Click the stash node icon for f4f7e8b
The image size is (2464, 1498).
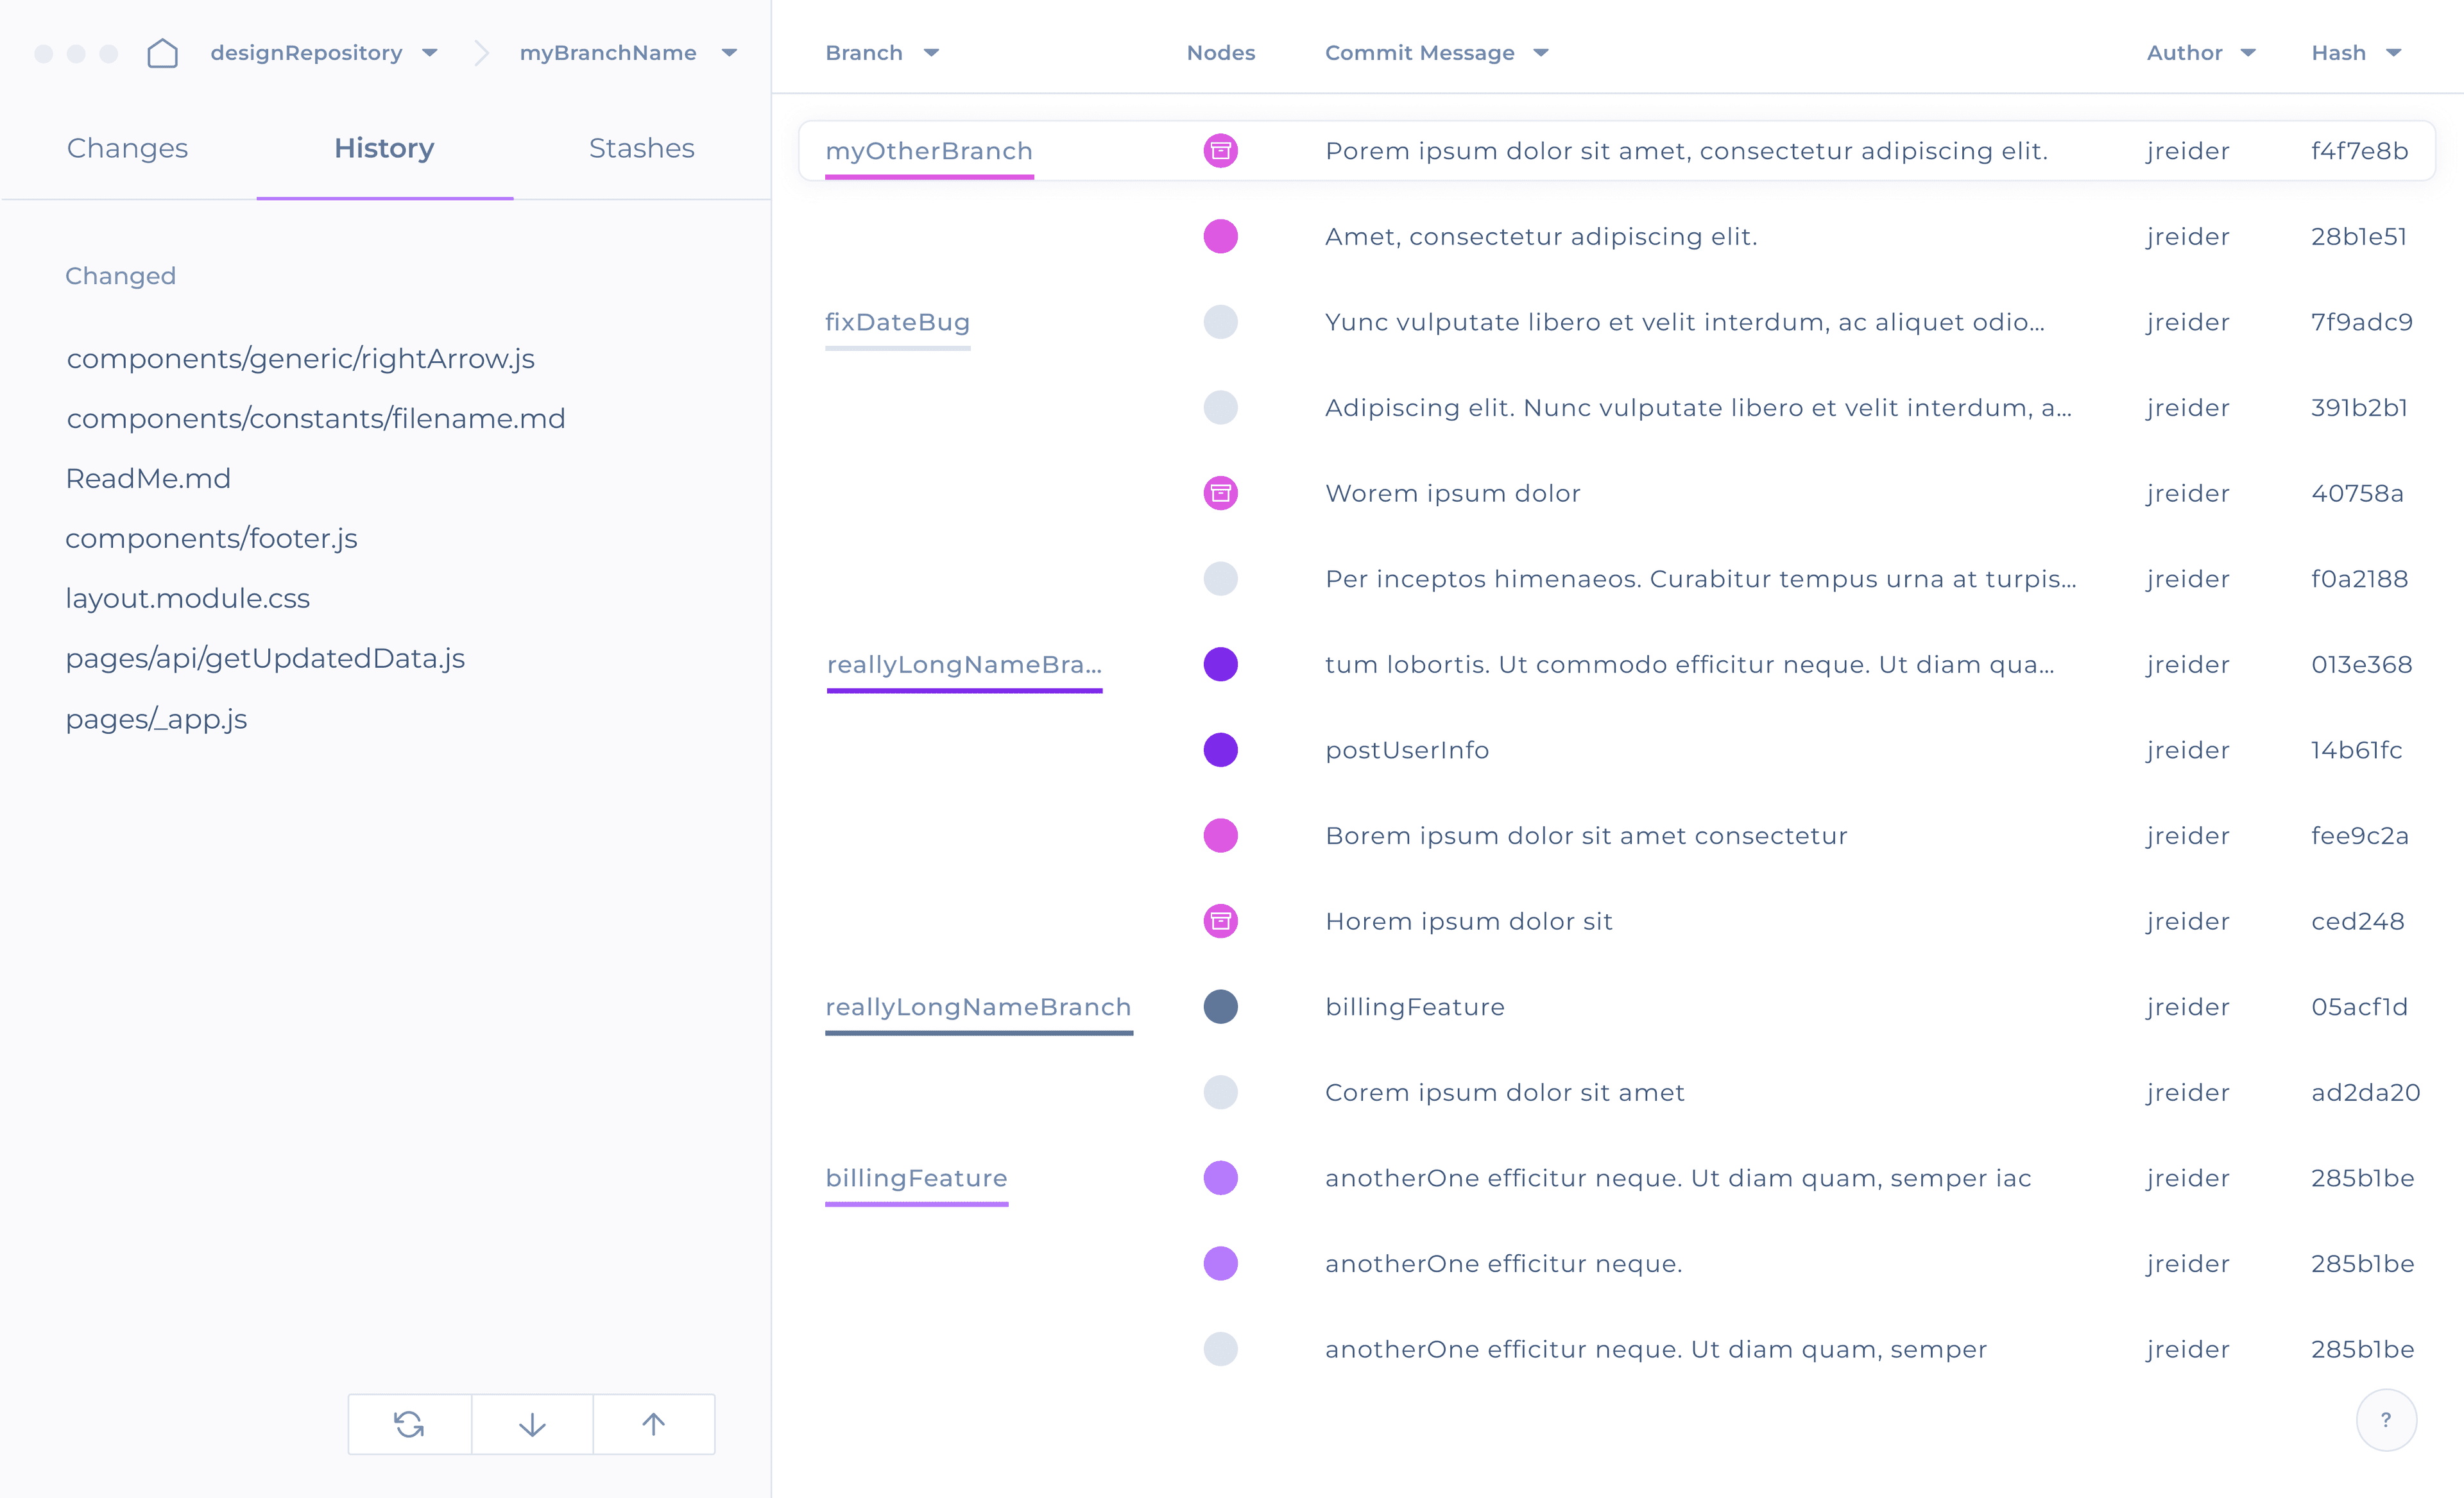pyautogui.click(x=1220, y=151)
